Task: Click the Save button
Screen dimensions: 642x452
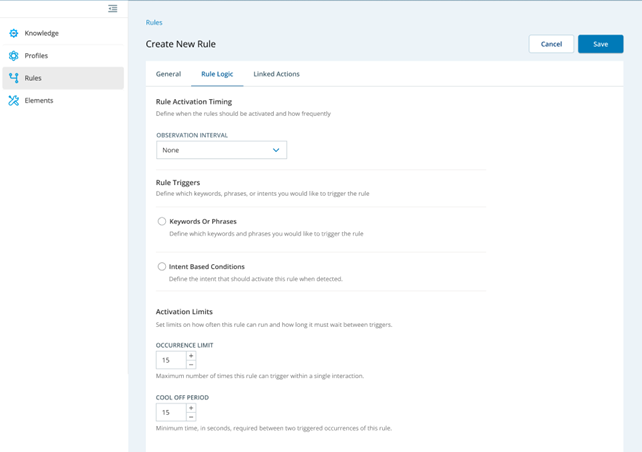Action: coord(600,44)
